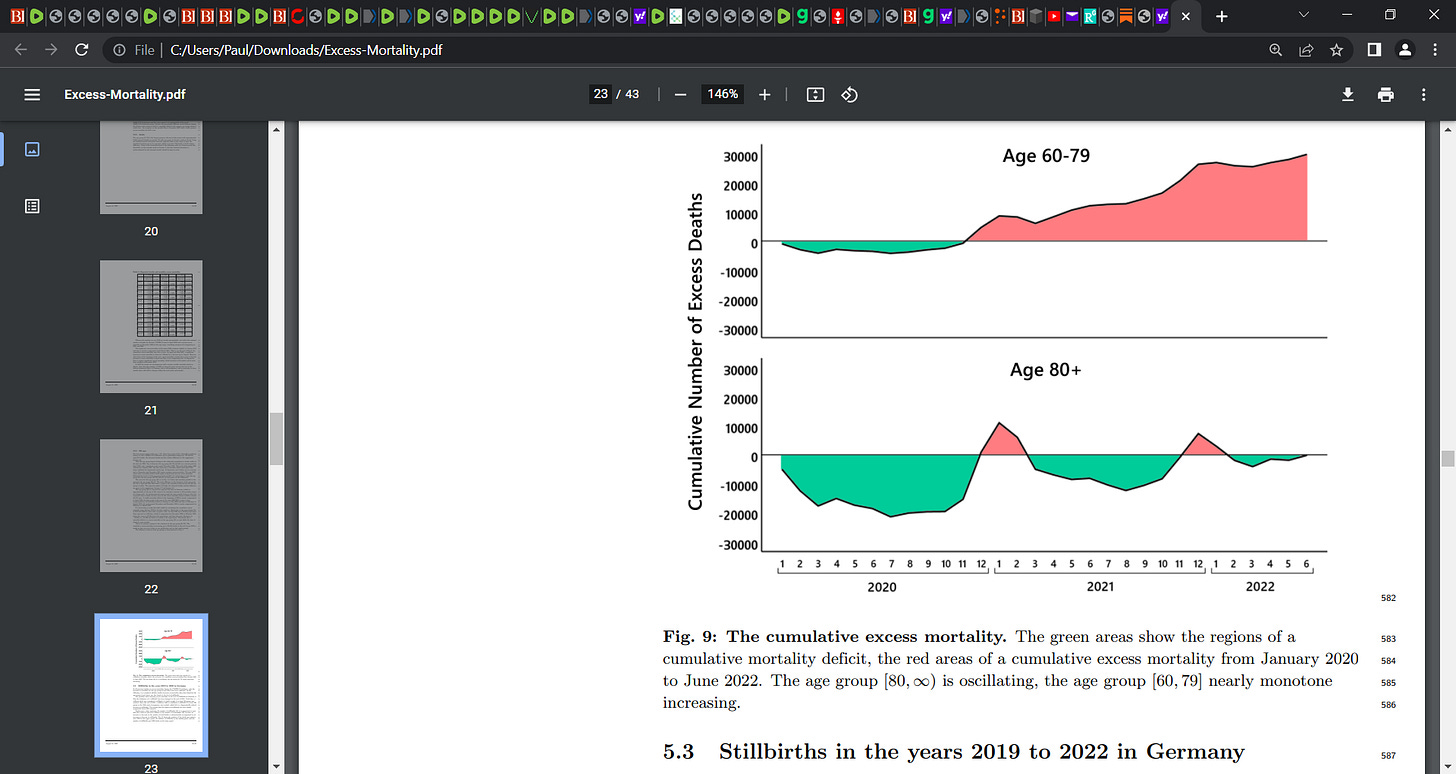Click the browser forward arrow
The width and height of the screenshot is (1456, 774).
pyautogui.click(x=52, y=49)
